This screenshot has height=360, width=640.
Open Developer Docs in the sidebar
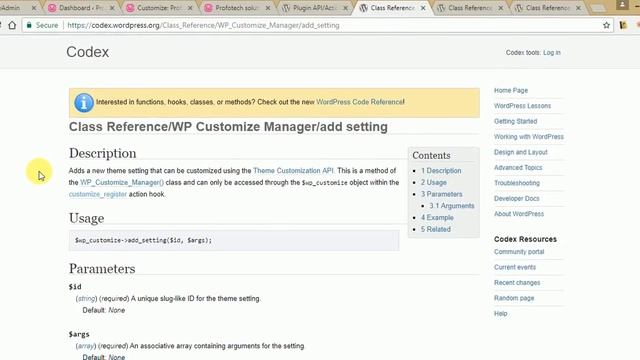516,199
